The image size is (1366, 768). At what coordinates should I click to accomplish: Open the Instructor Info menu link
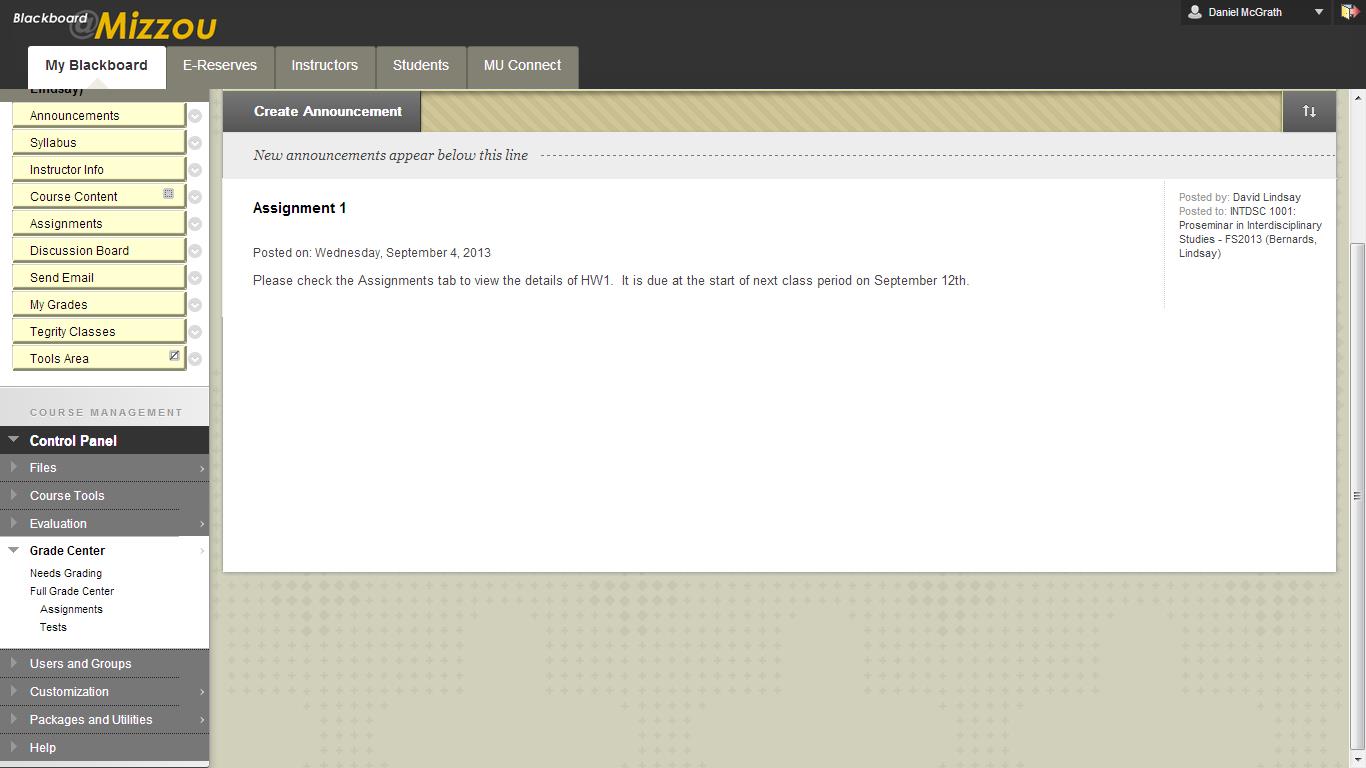coord(67,170)
